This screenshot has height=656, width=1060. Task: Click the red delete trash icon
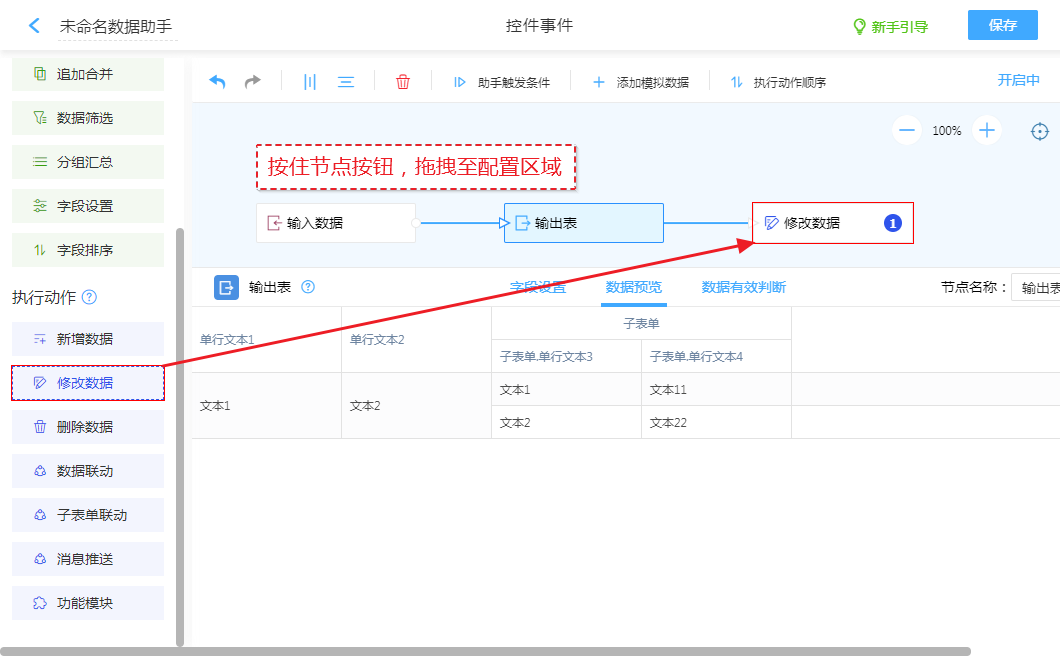click(x=403, y=82)
